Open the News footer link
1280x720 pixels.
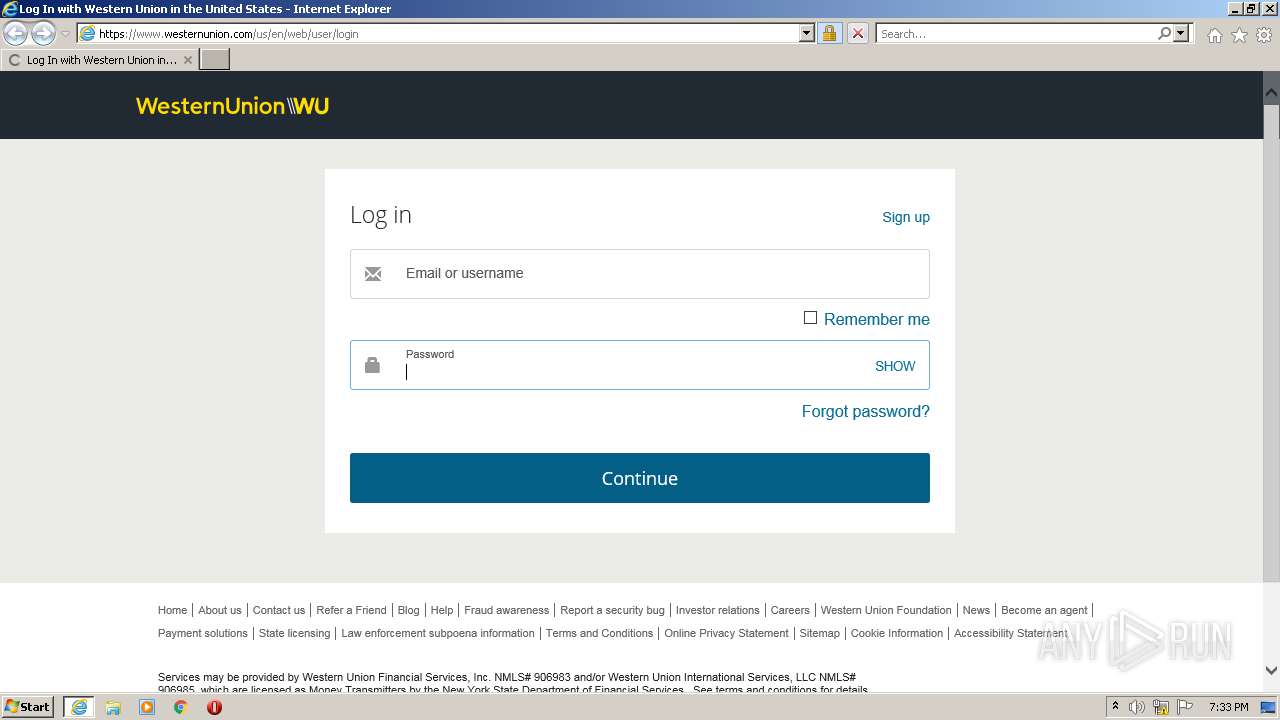pos(976,610)
